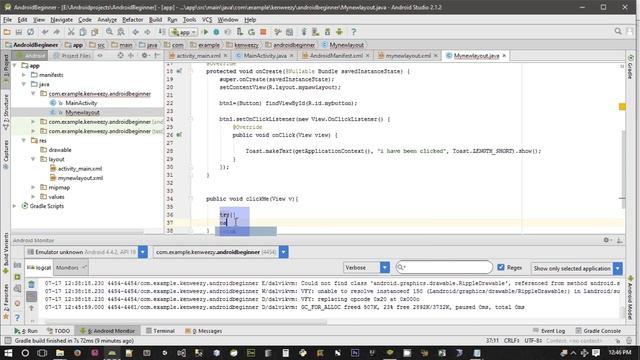Select MainActivity in the project tree
The height and width of the screenshot is (360, 640).
(81, 103)
